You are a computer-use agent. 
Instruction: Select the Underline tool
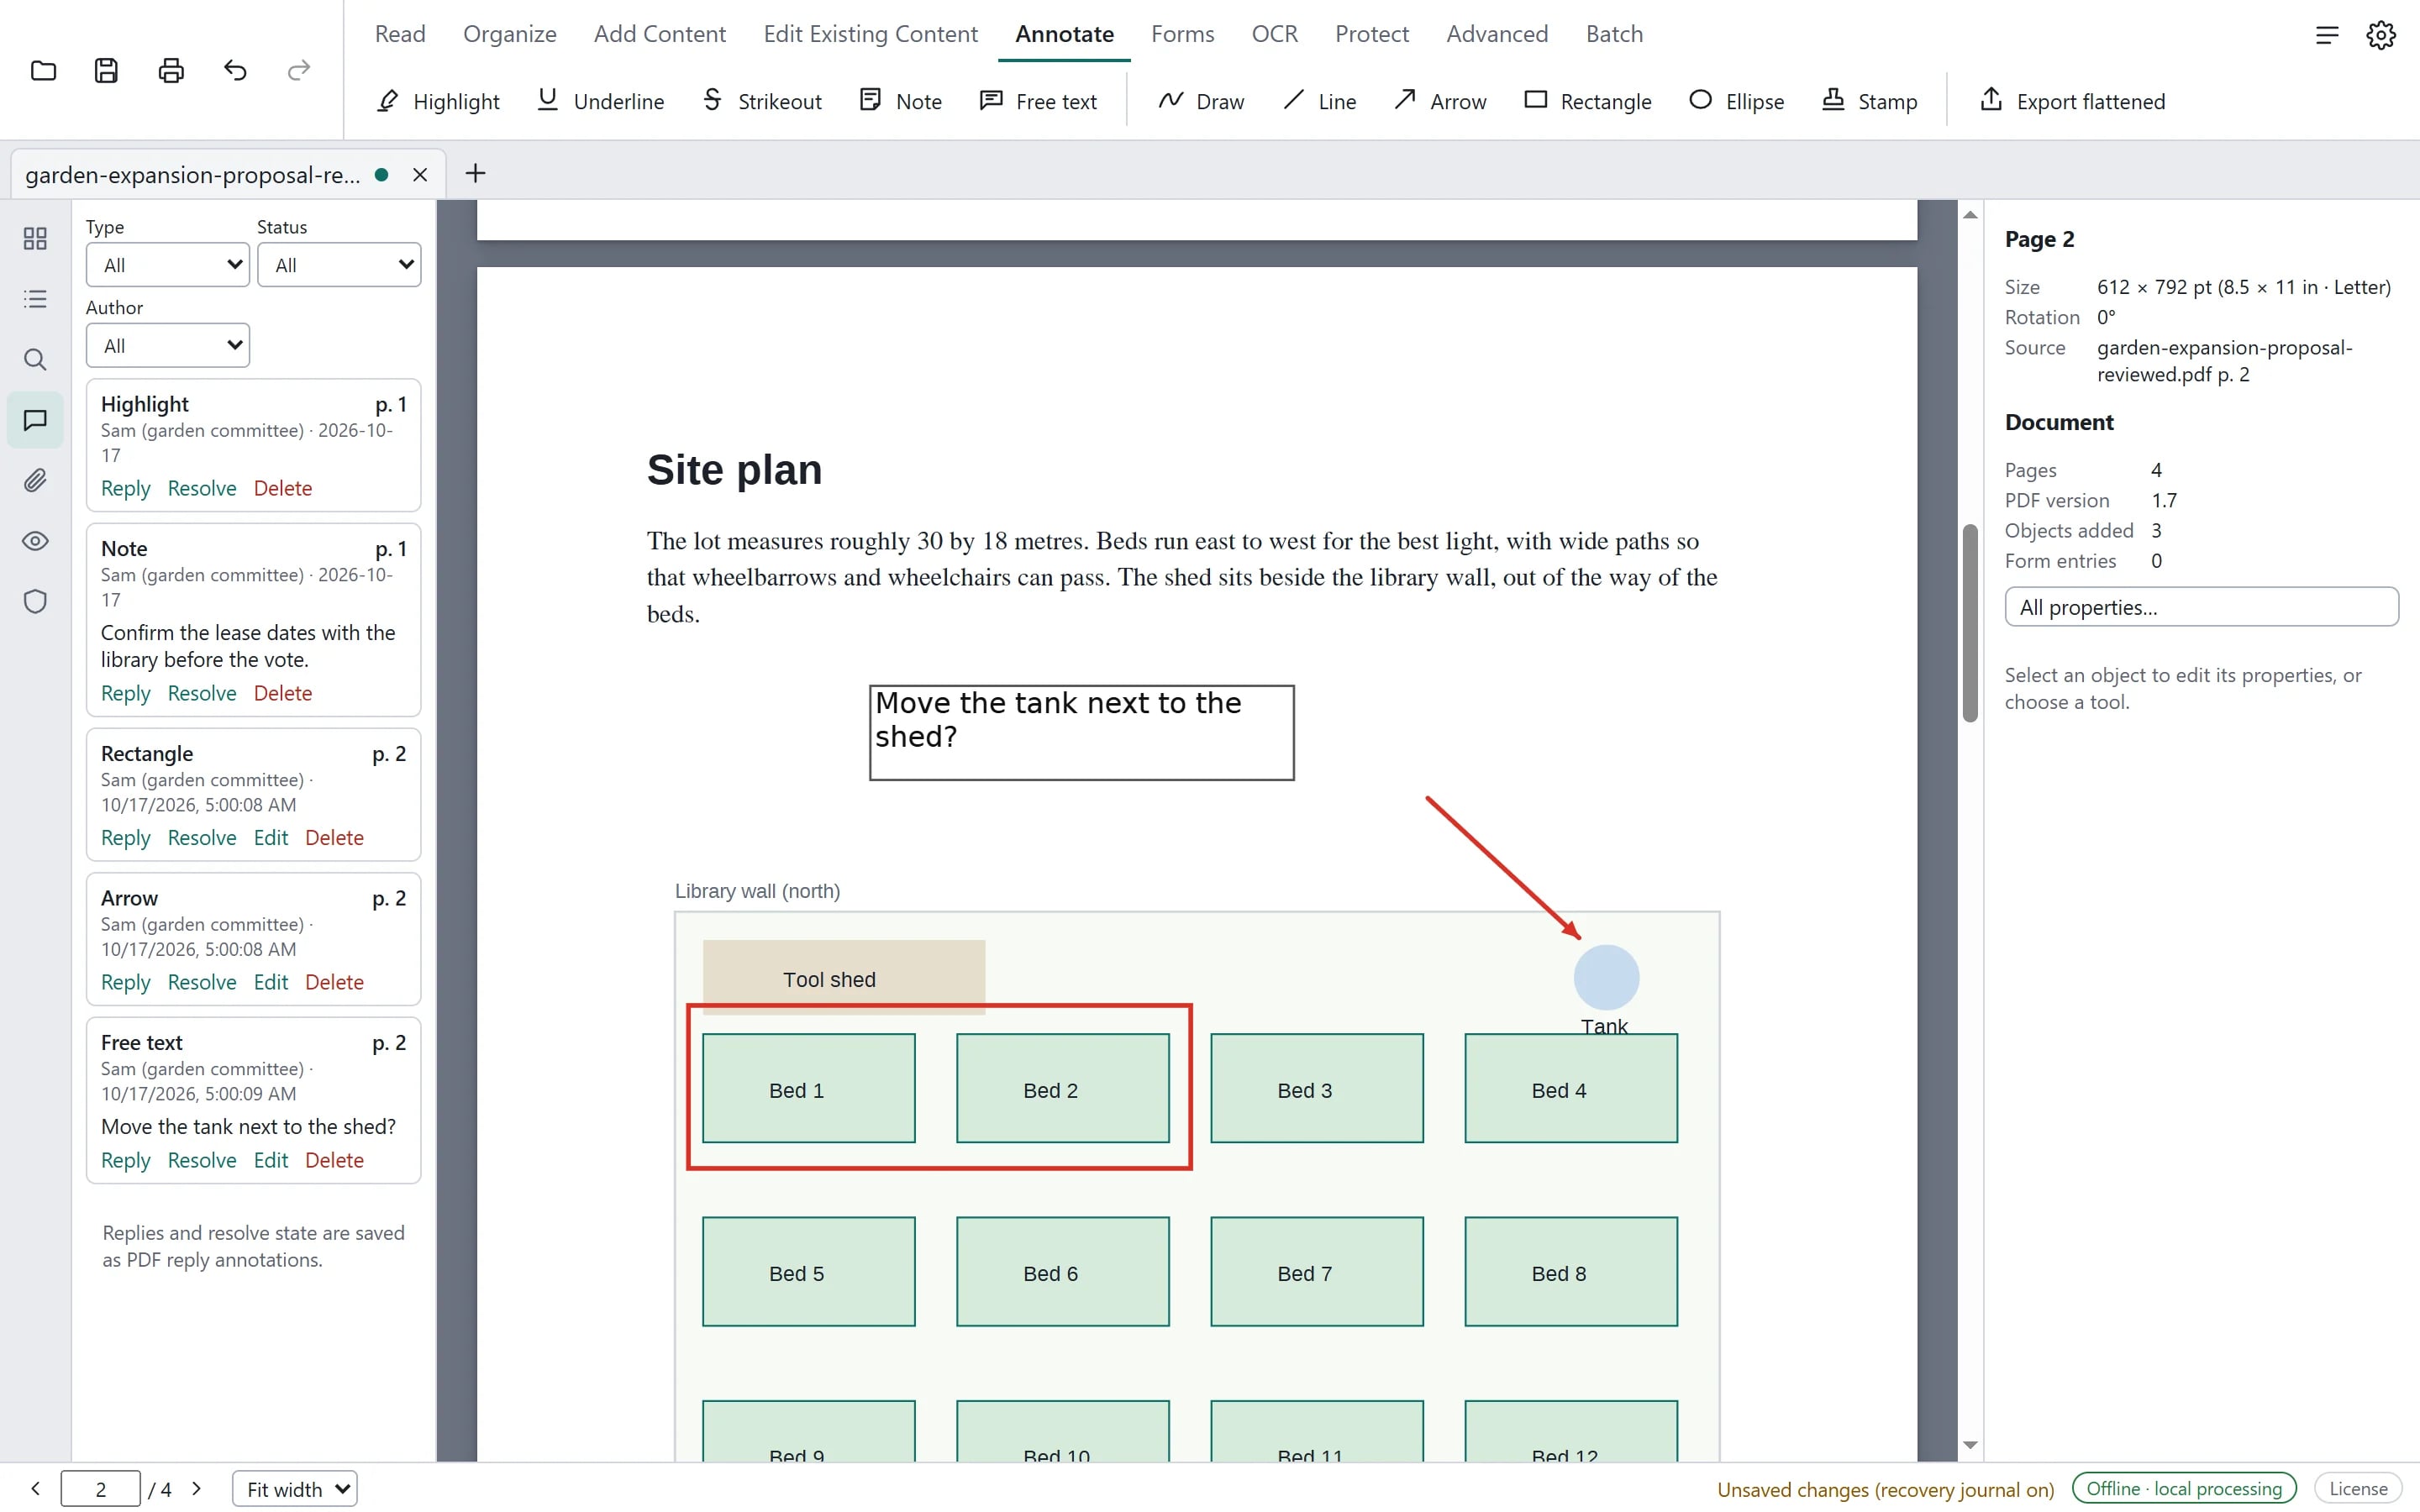pos(600,101)
